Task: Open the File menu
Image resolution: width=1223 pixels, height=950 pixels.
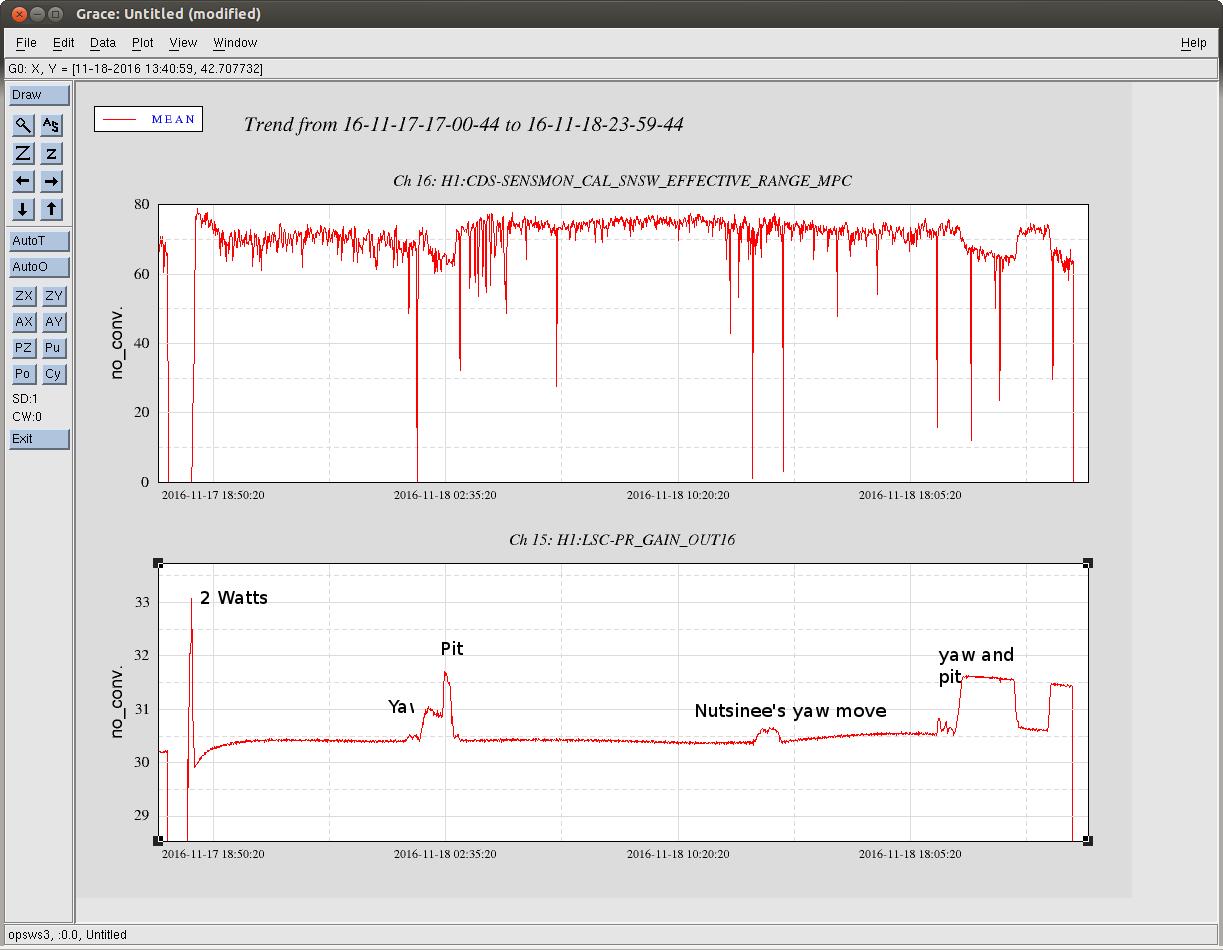Action: click(26, 43)
